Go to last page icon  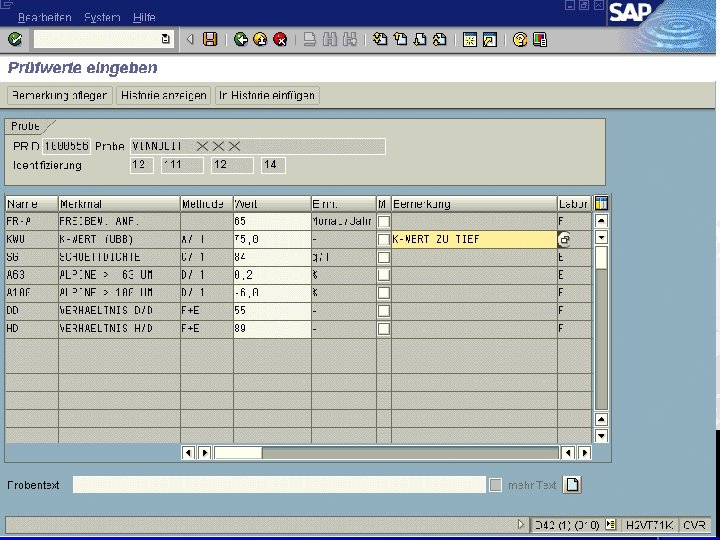439,39
